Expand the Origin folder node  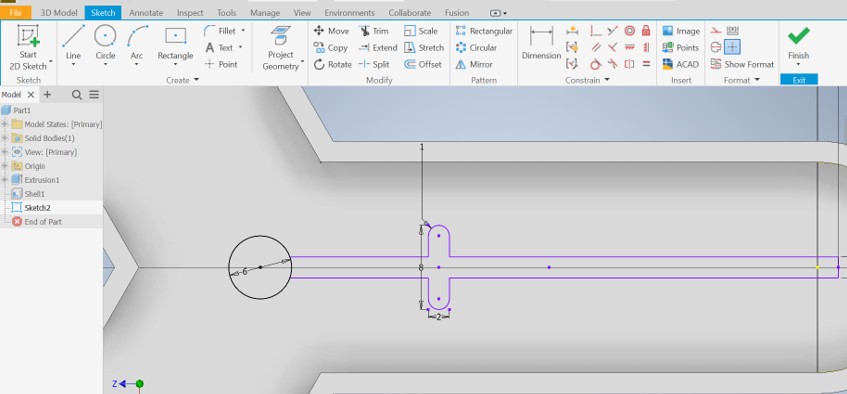tap(5, 166)
